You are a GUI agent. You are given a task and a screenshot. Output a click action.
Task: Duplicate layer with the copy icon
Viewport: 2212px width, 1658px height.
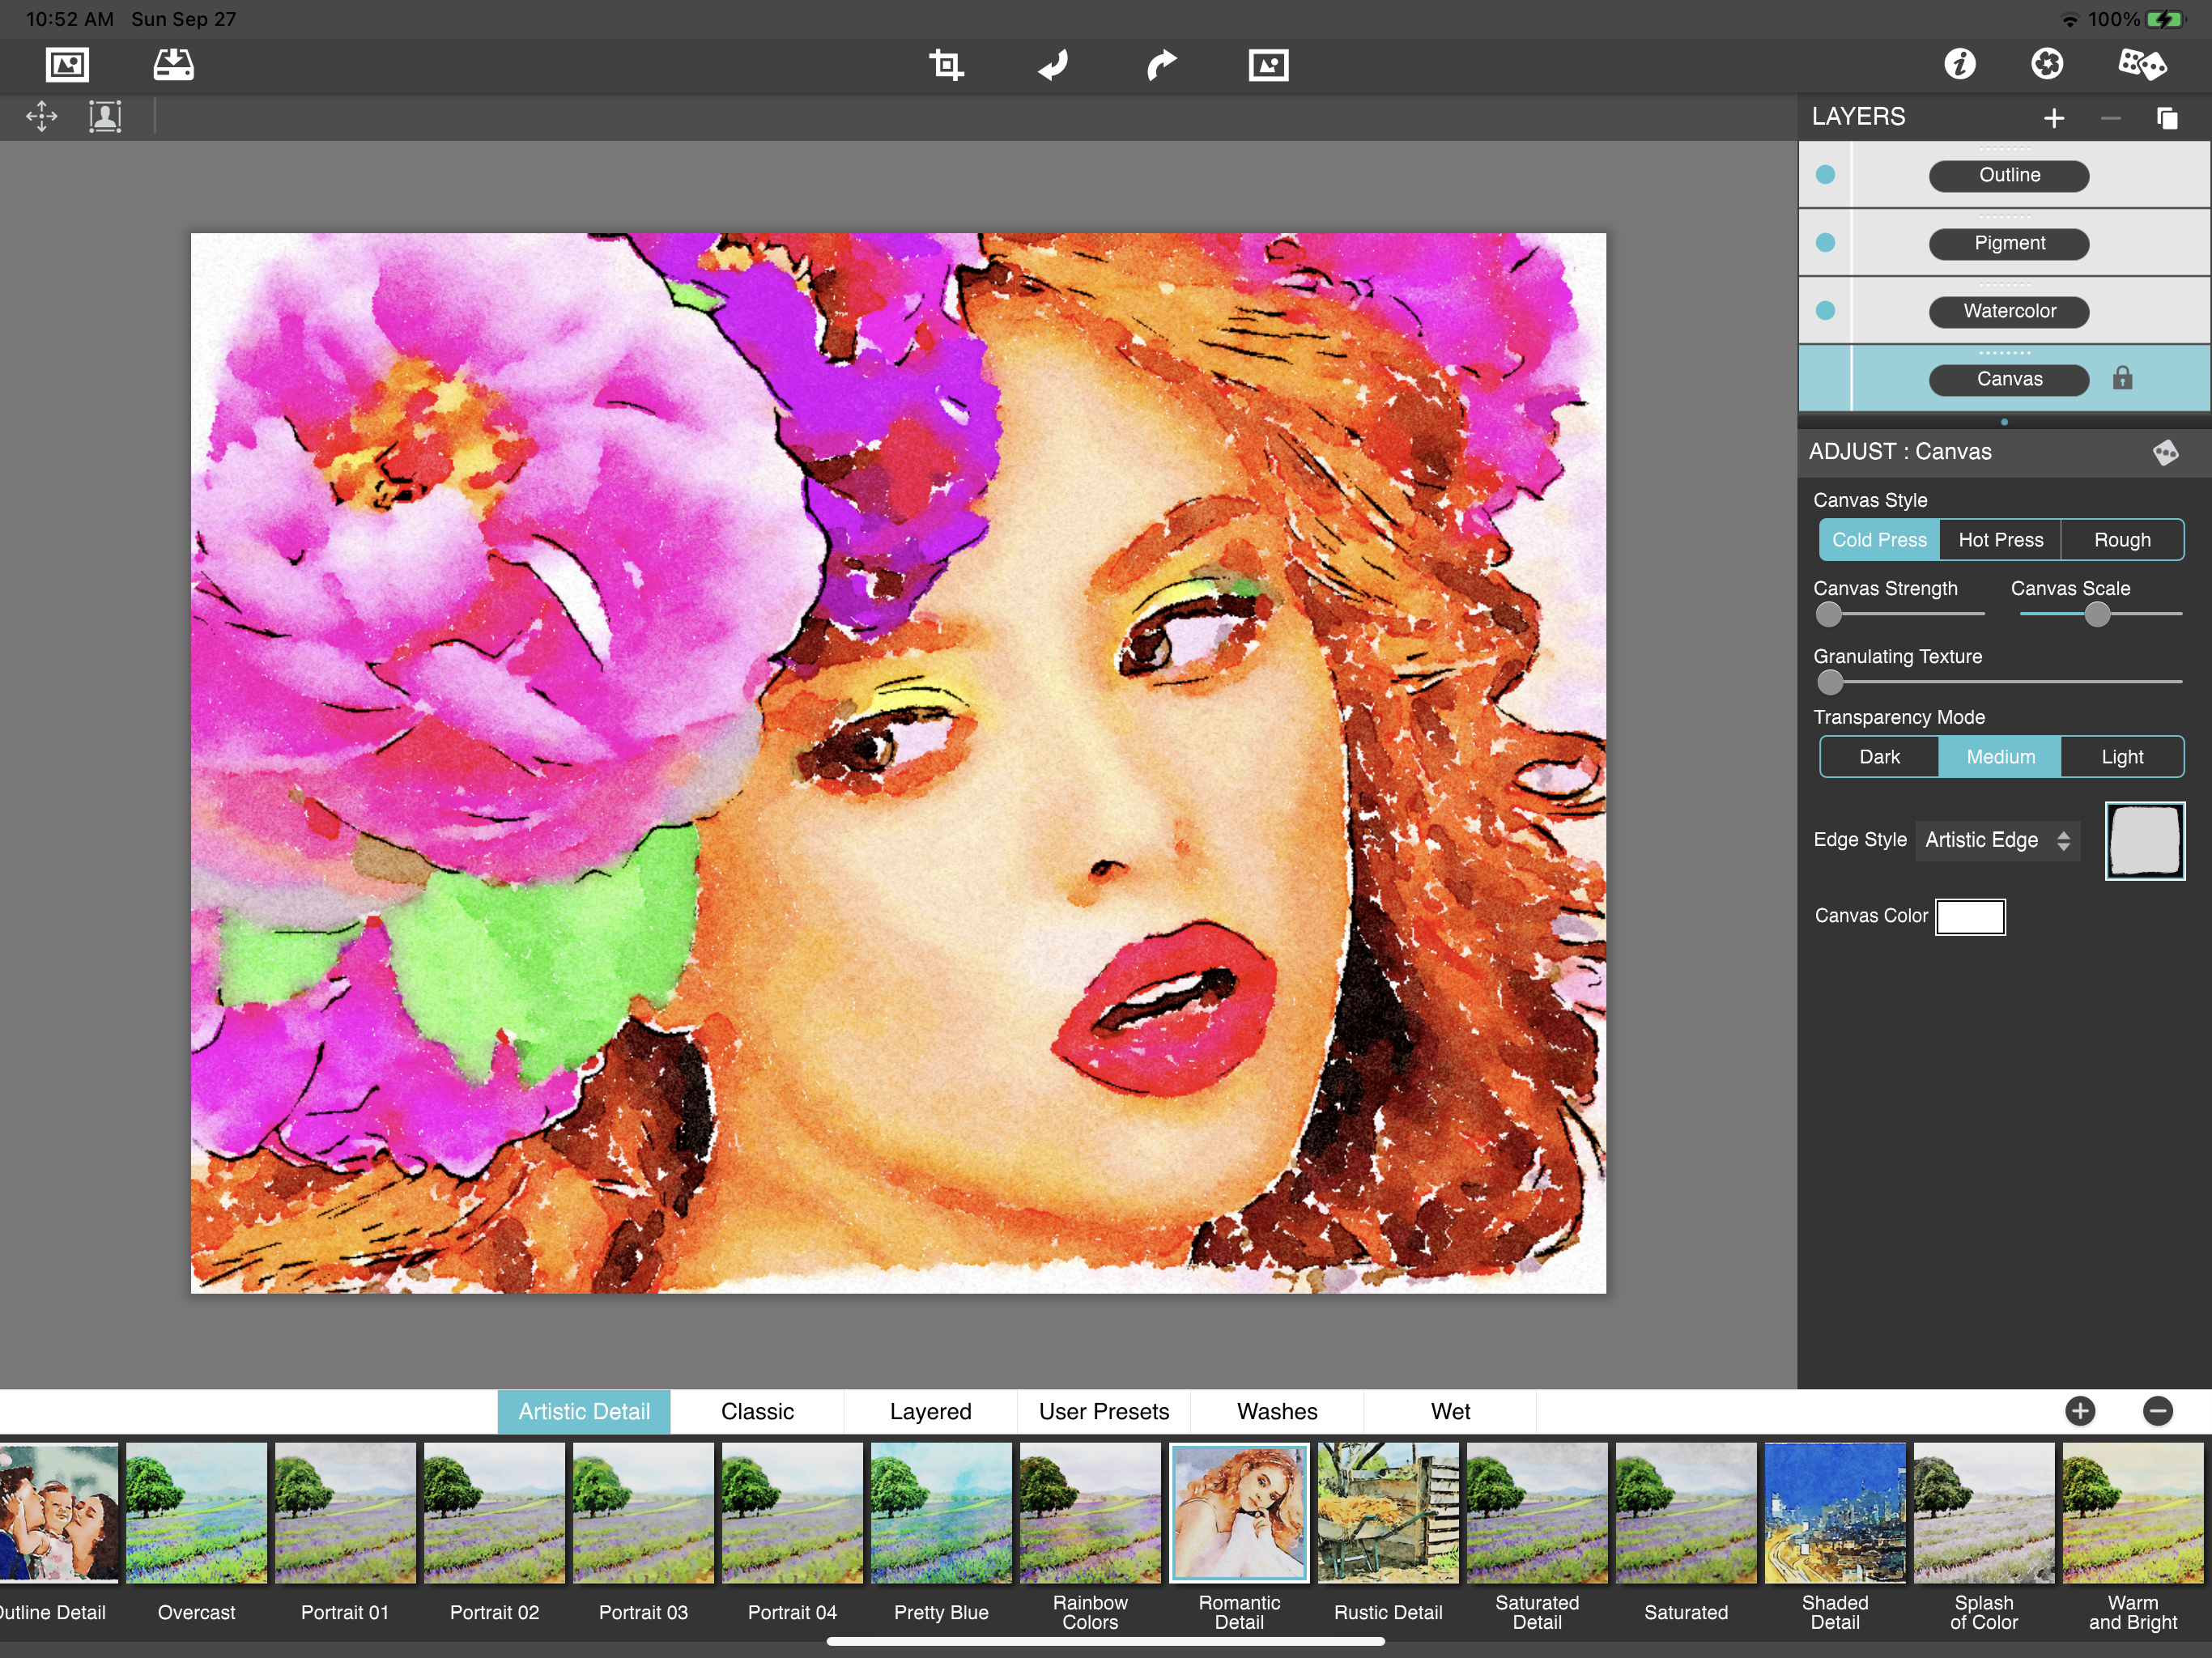tap(2166, 118)
